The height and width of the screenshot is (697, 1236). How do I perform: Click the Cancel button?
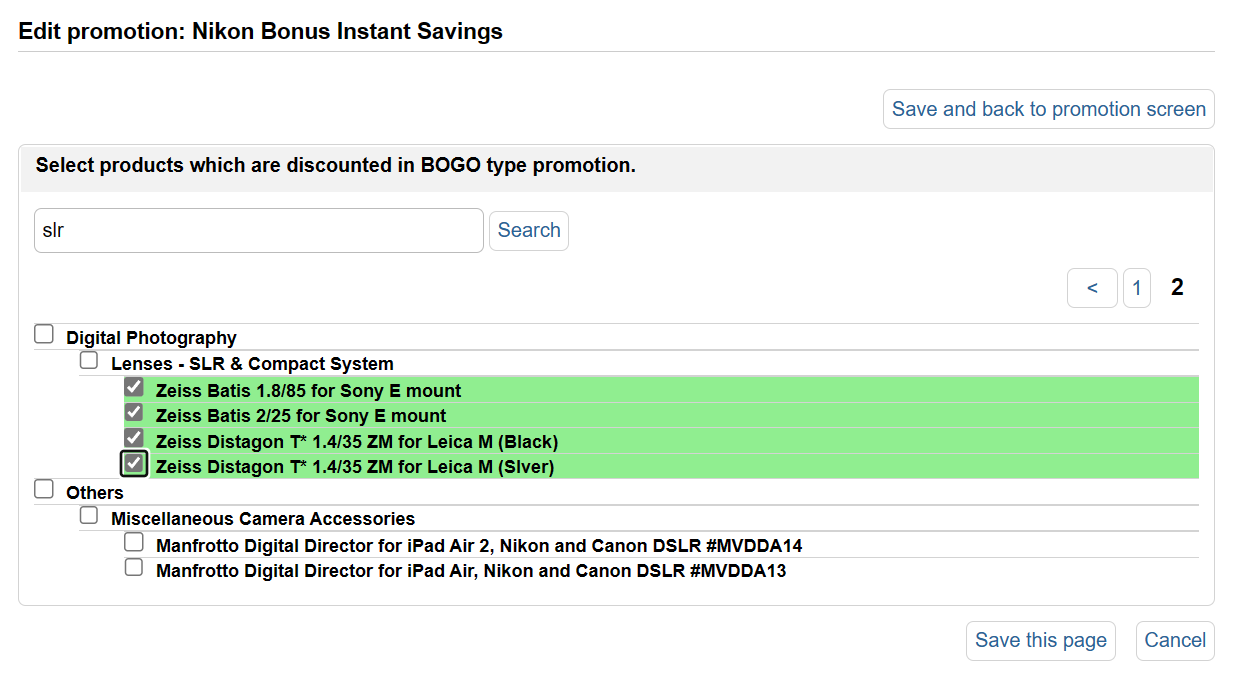point(1175,640)
